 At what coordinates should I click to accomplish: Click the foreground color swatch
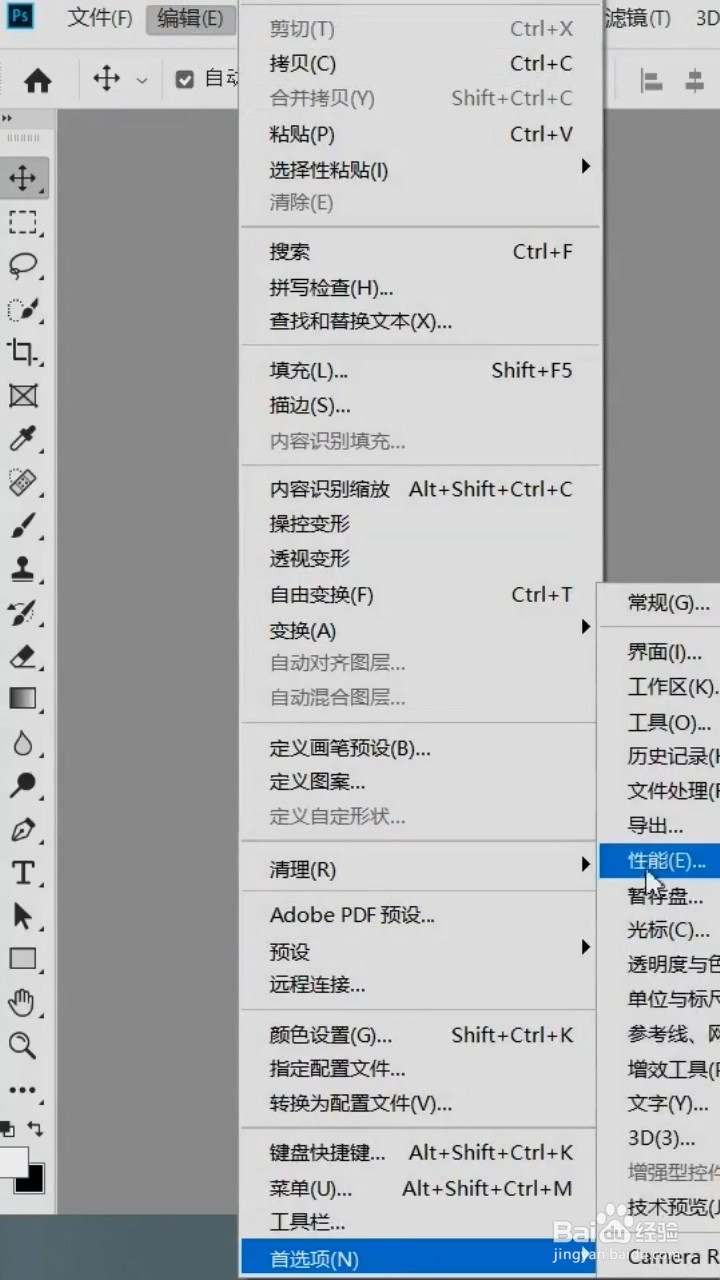pyautogui.click(x=13, y=1161)
